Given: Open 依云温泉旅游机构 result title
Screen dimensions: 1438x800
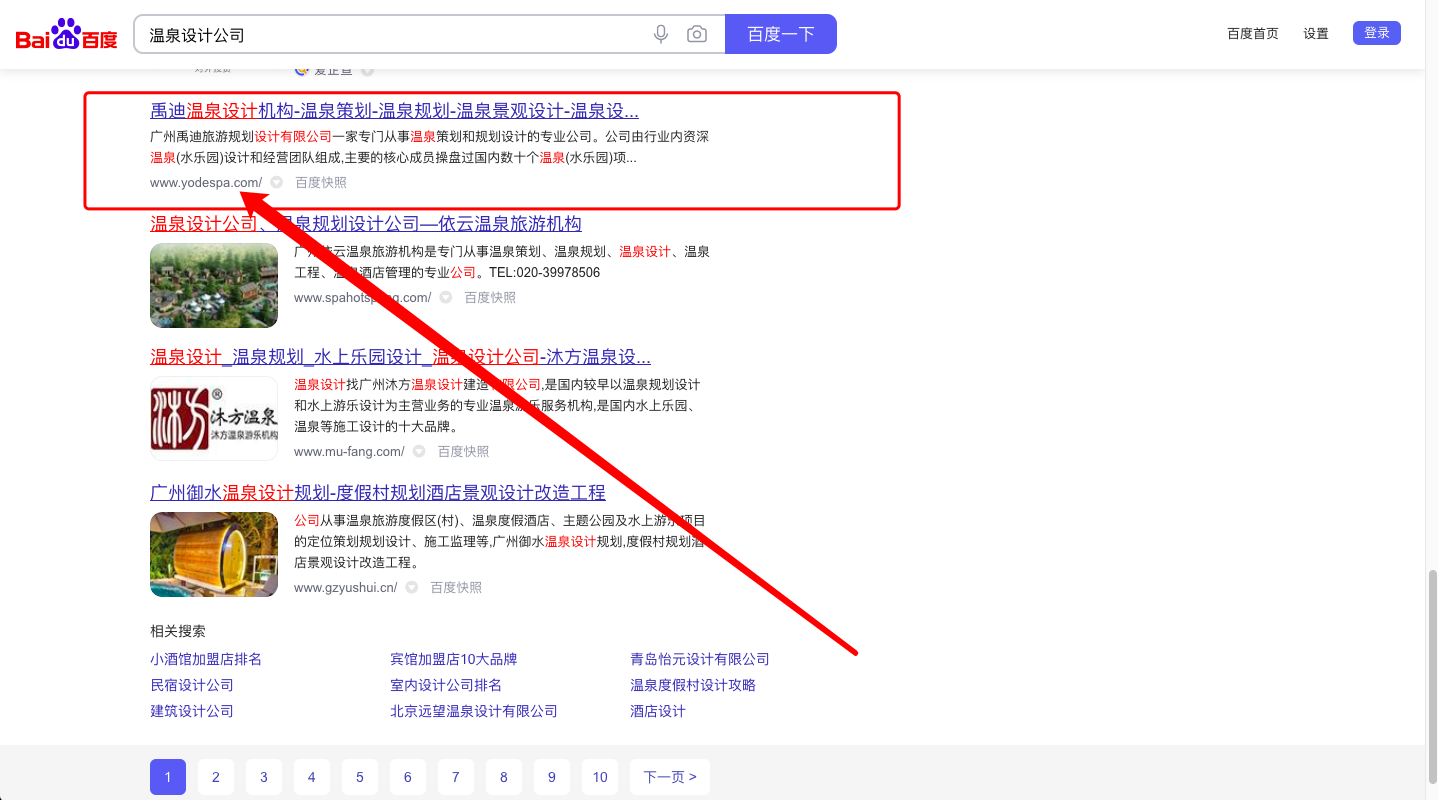Looking at the screenshot, I should [x=366, y=223].
